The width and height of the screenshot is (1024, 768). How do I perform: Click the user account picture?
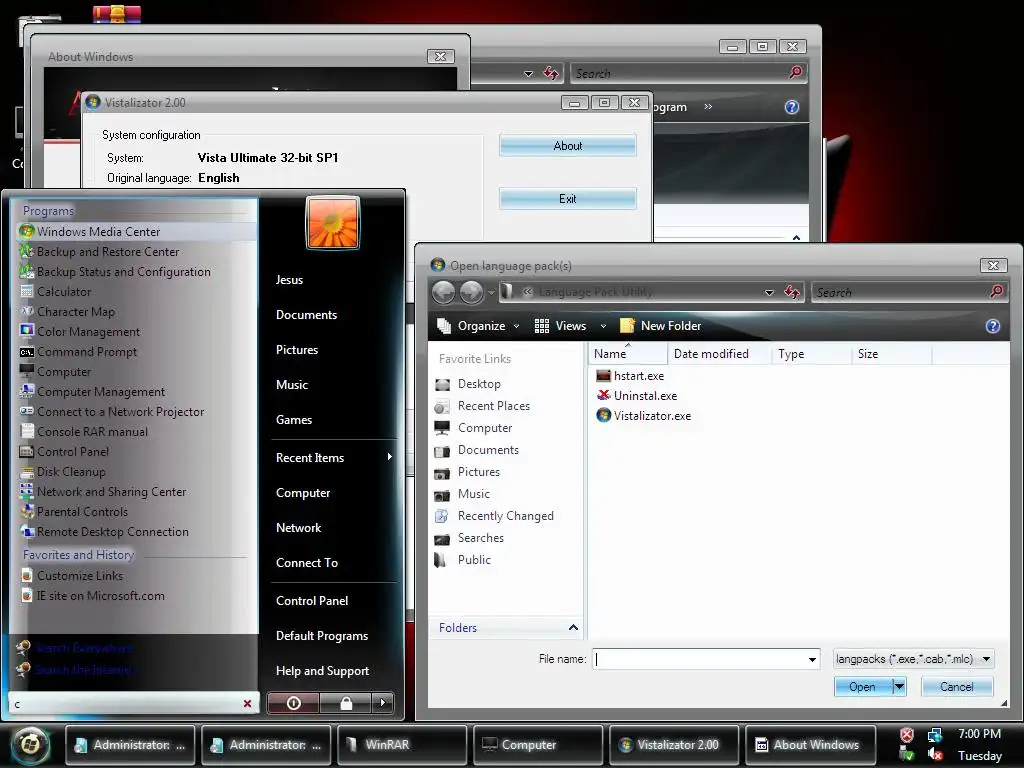point(333,223)
